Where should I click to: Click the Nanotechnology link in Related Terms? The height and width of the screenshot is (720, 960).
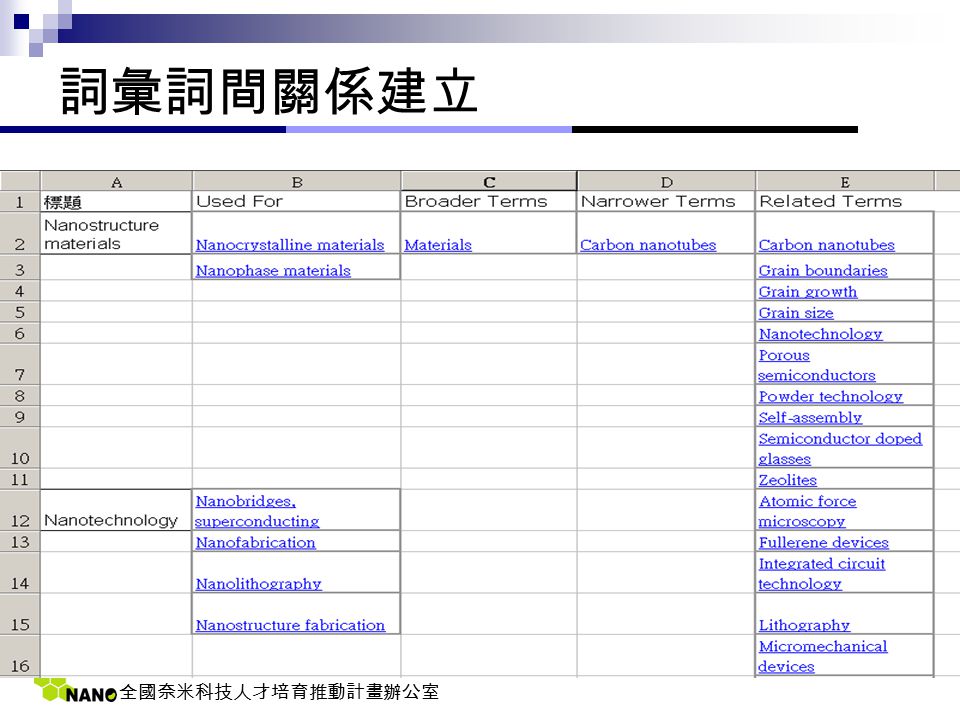point(820,334)
